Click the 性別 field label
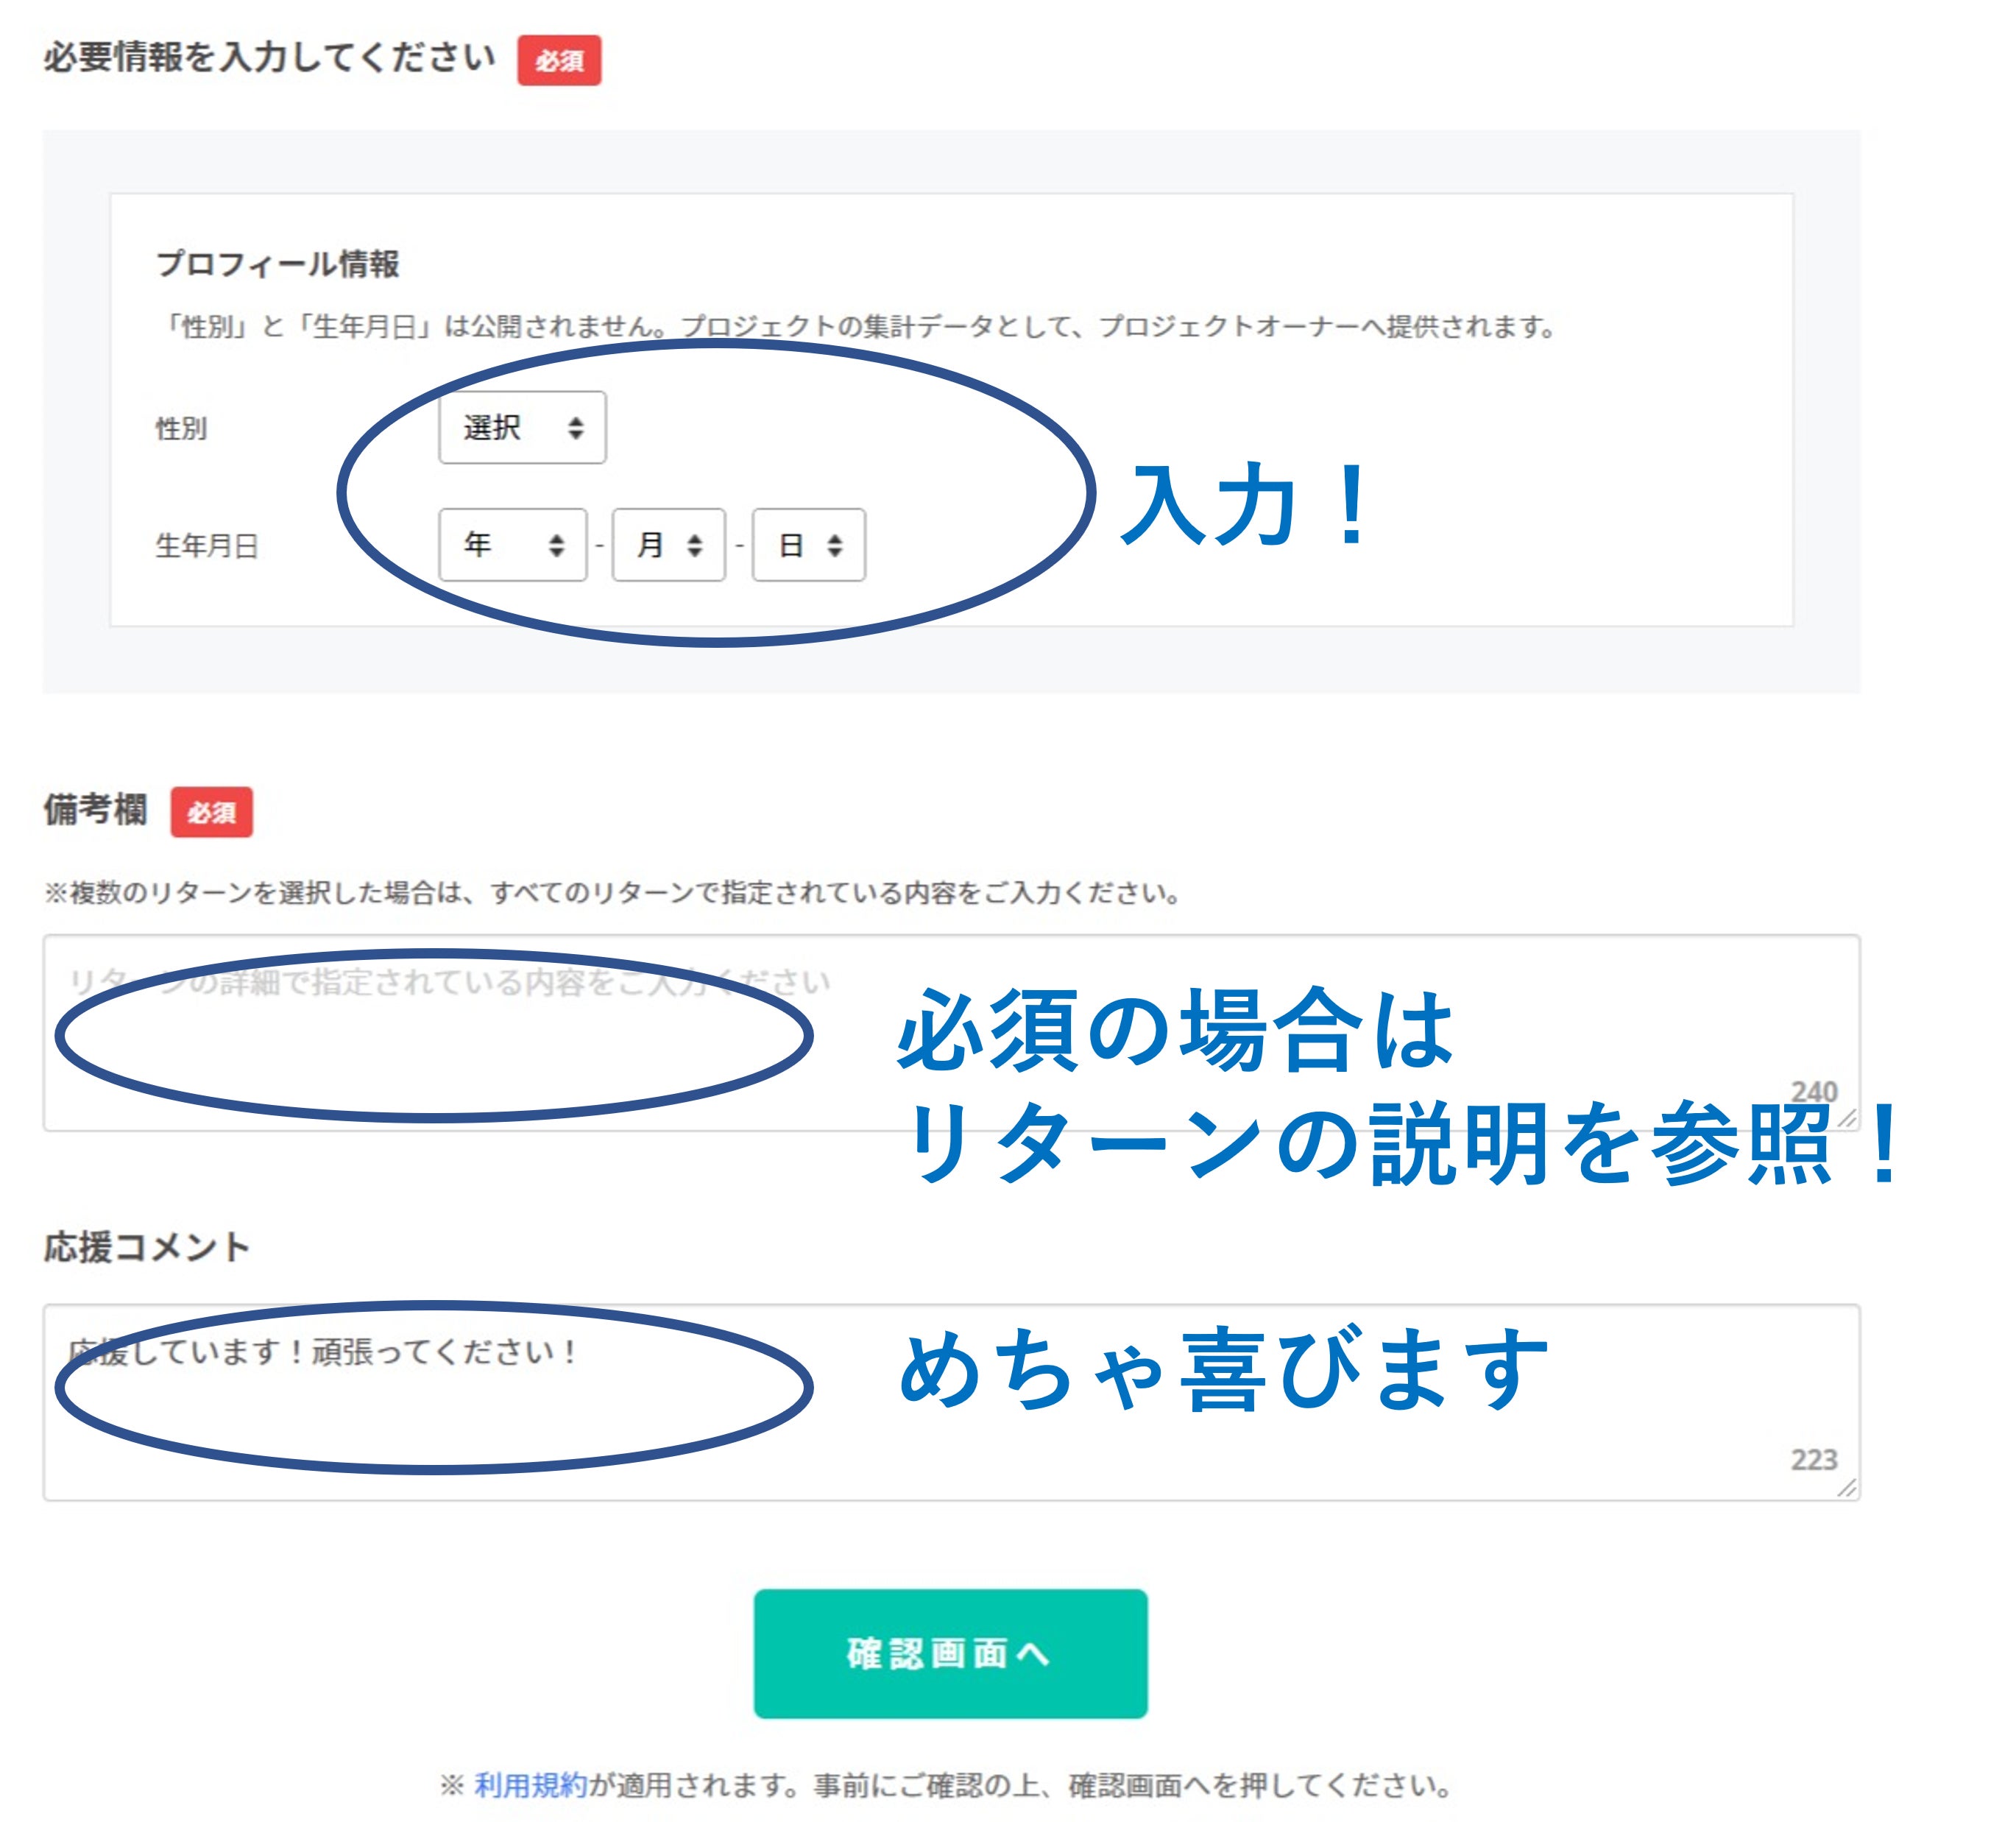The image size is (2016, 1822). point(181,429)
